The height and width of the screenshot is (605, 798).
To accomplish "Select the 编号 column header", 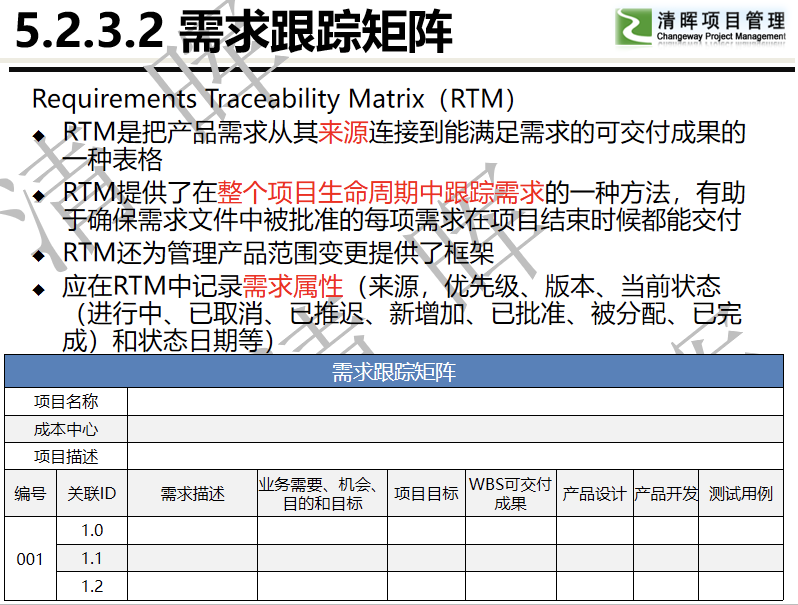I will 31,494.
